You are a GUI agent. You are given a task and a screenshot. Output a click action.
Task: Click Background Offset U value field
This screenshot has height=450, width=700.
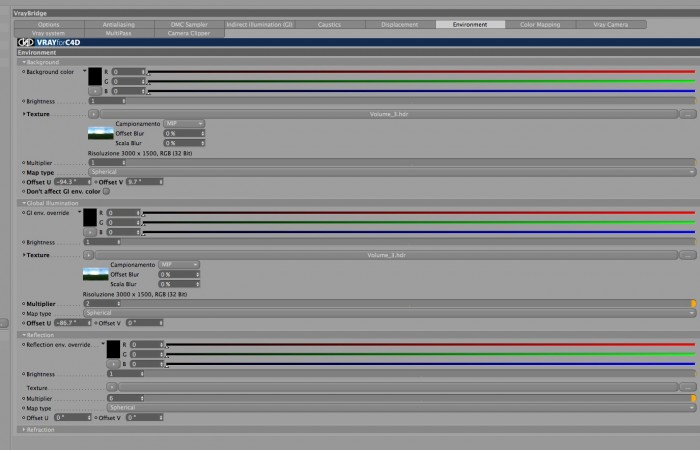(x=73, y=182)
